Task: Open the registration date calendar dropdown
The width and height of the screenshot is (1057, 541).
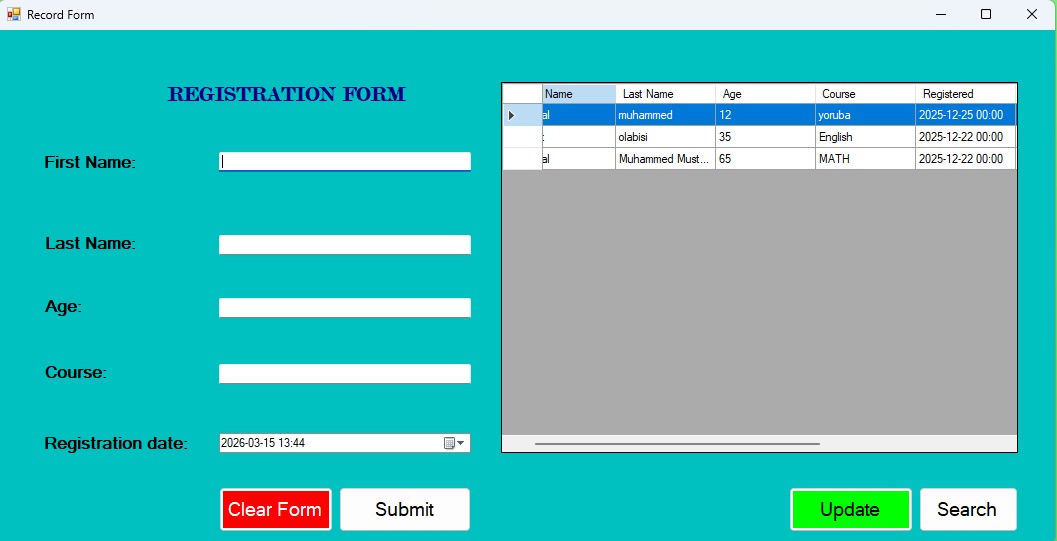Action: (x=455, y=443)
